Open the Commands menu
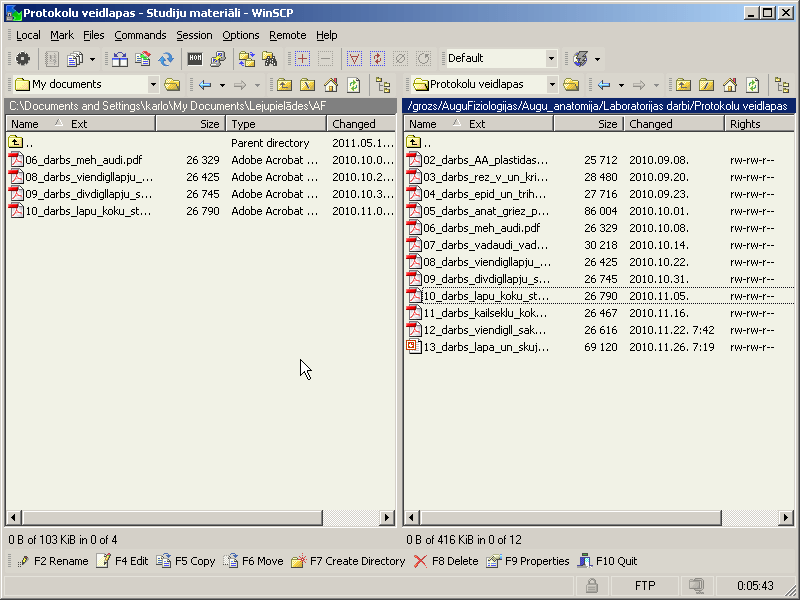 [140, 35]
